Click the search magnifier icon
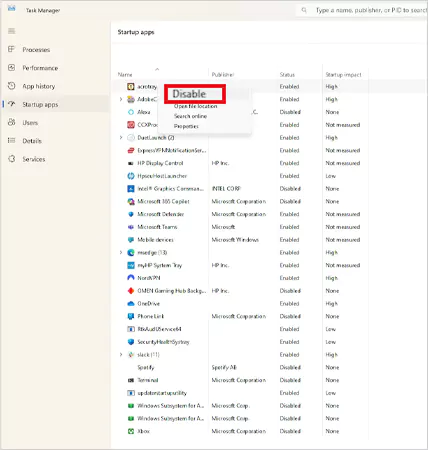This screenshot has height=450, width=428. 304,10
